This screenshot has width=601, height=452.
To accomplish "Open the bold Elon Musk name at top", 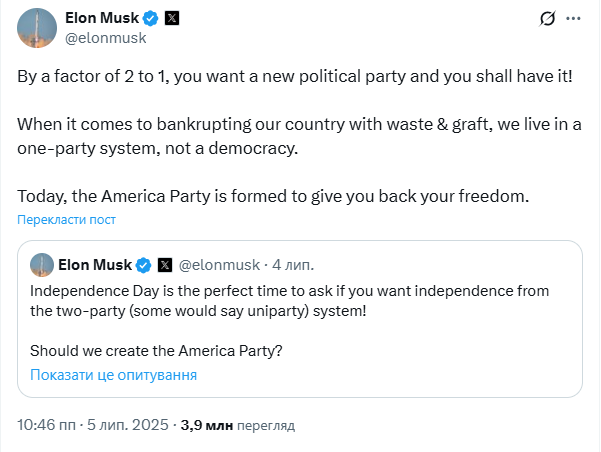I will point(100,18).
